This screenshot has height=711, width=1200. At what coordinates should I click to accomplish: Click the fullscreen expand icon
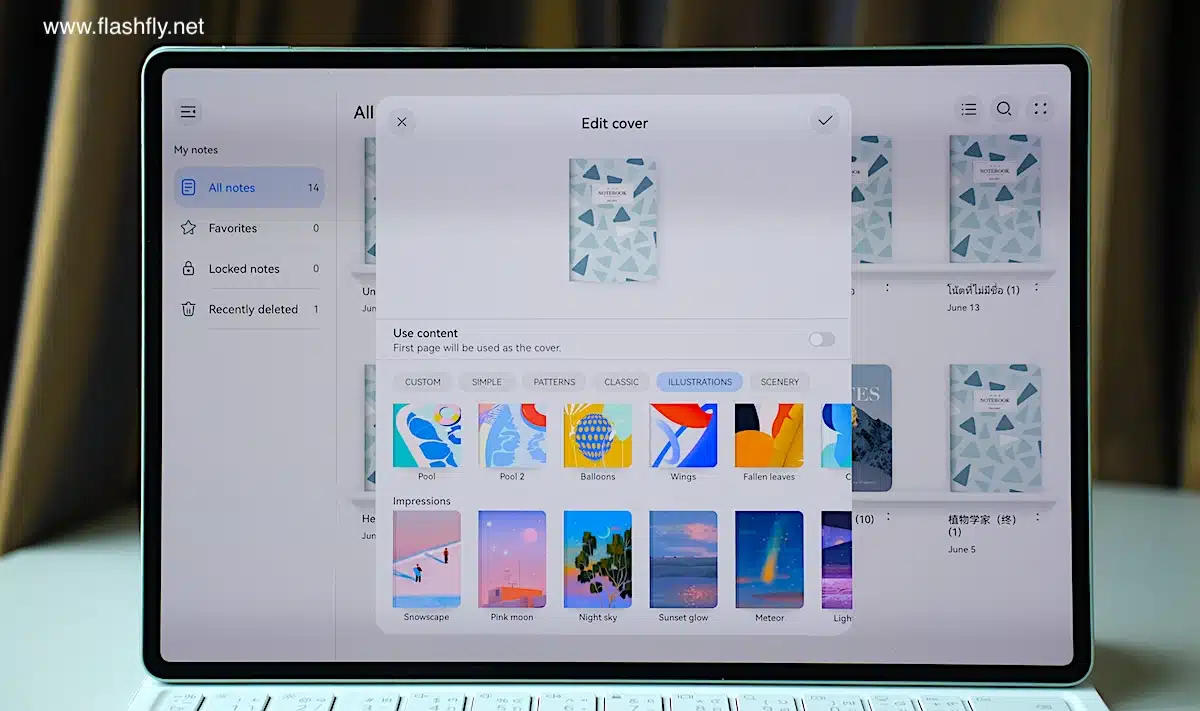coord(1040,109)
